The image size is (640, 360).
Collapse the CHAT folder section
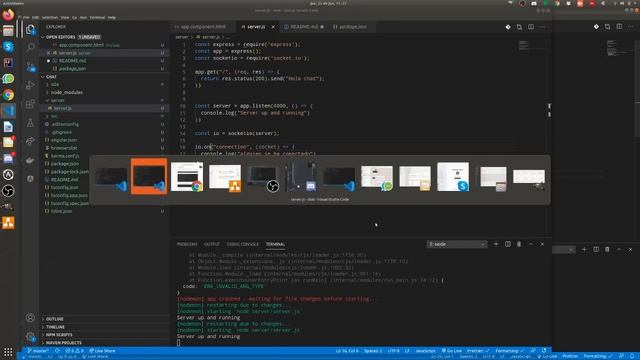point(51,76)
